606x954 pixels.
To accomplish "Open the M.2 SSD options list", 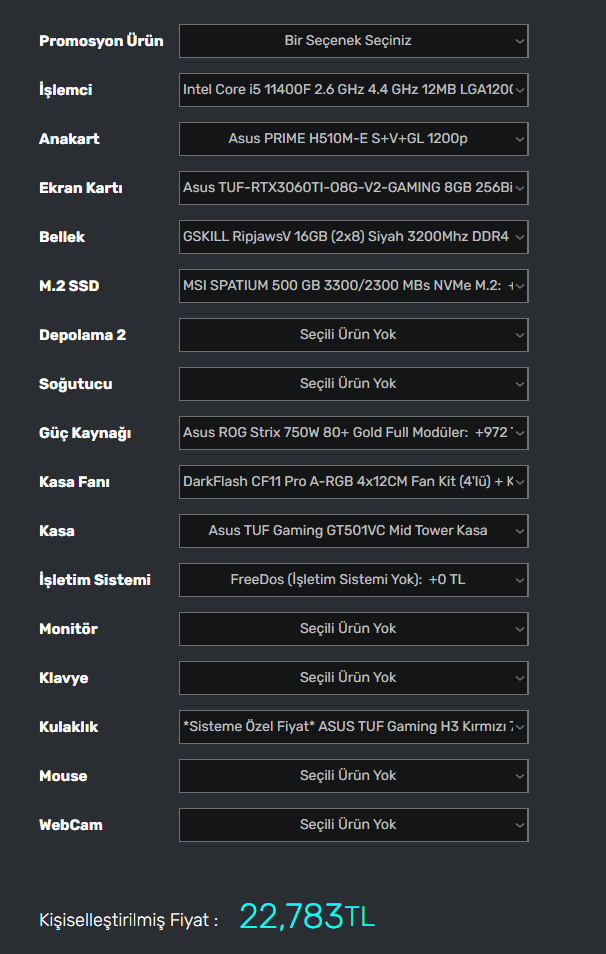I will click(x=353, y=286).
